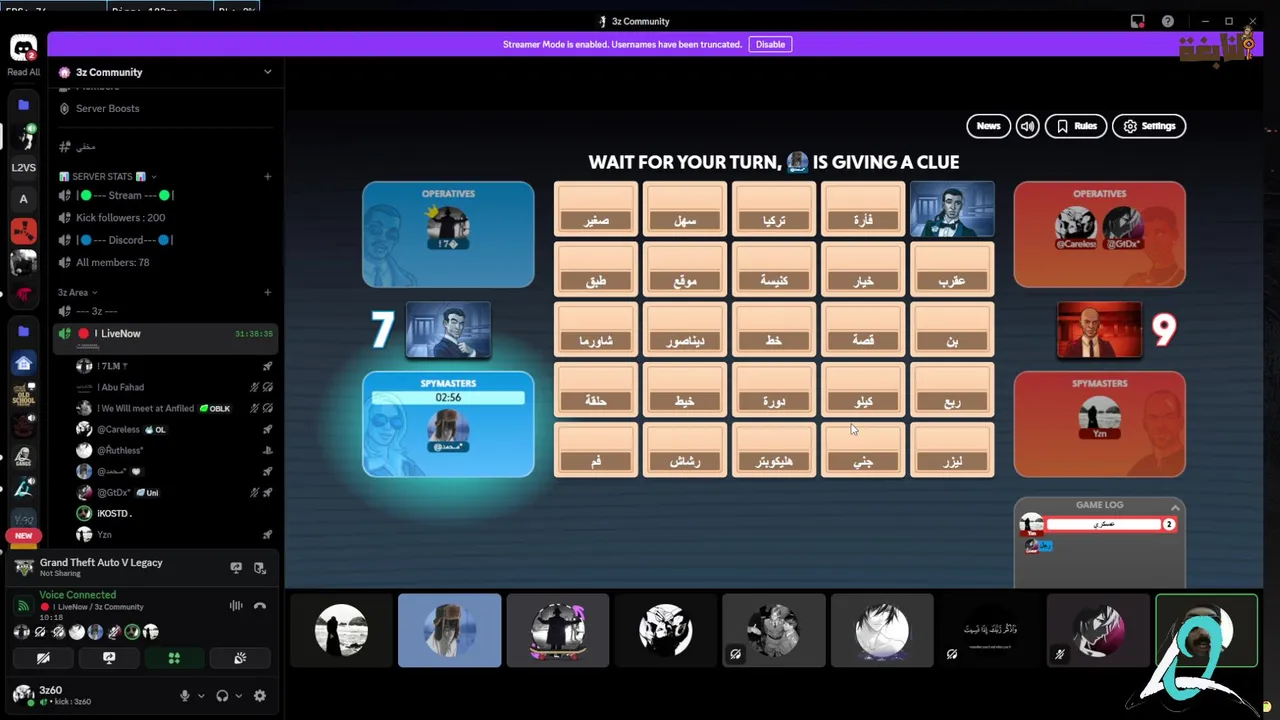Select the blue-highlighted video tile
1280x720 pixels.
(x=449, y=630)
